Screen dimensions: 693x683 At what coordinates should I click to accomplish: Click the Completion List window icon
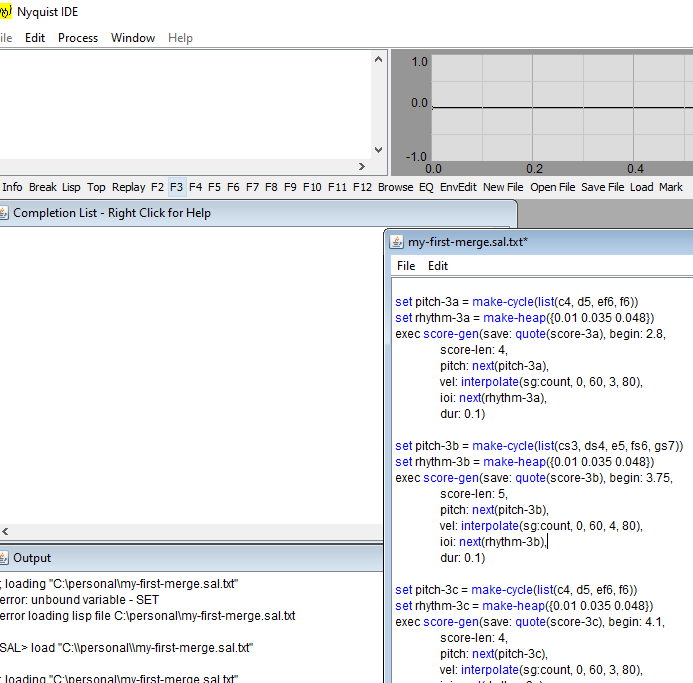point(4,213)
